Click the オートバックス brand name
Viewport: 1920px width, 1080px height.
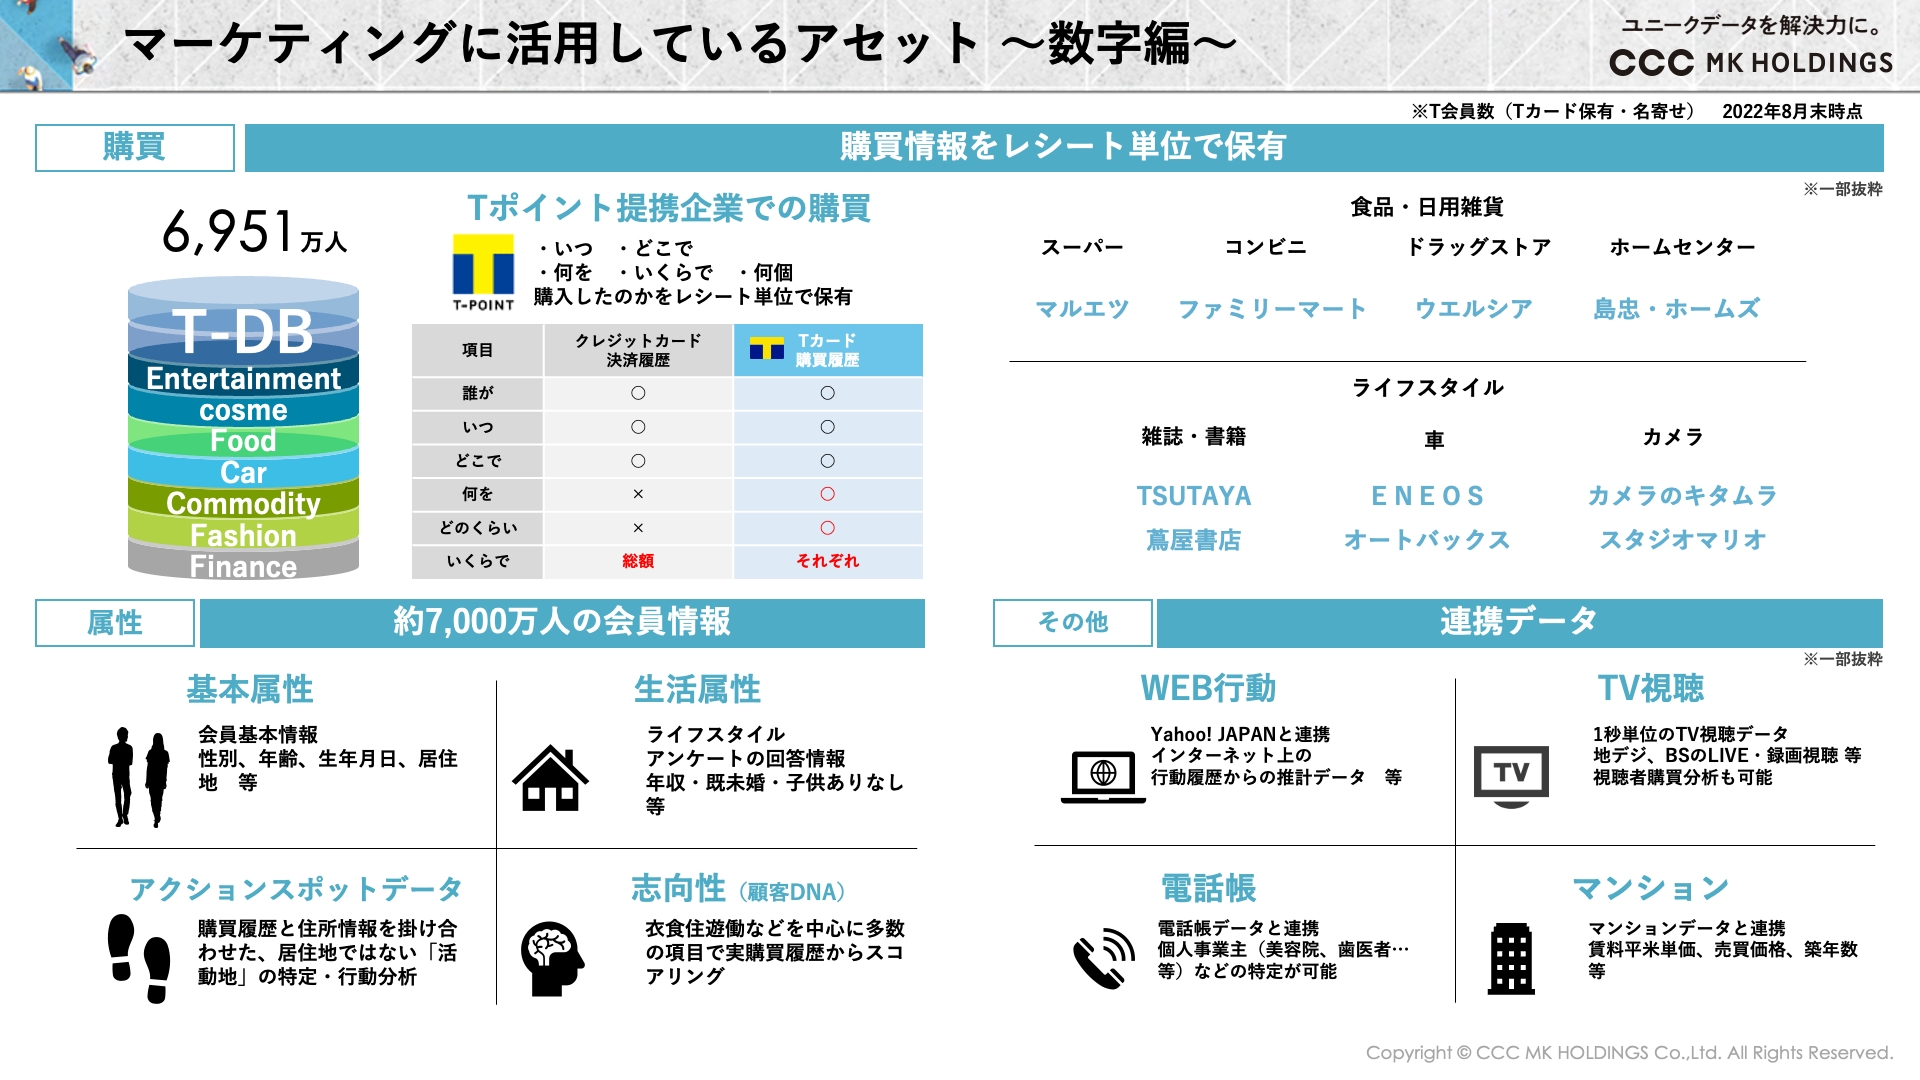pyautogui.click(x=1427, y=540)
